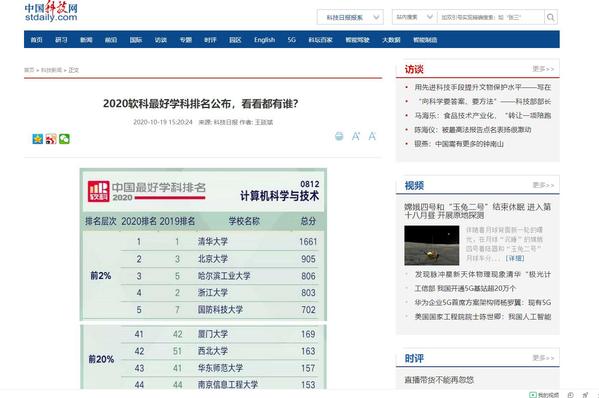
Task: Open the 科坛百家 nav item
Action: click(x=320, y=40)
